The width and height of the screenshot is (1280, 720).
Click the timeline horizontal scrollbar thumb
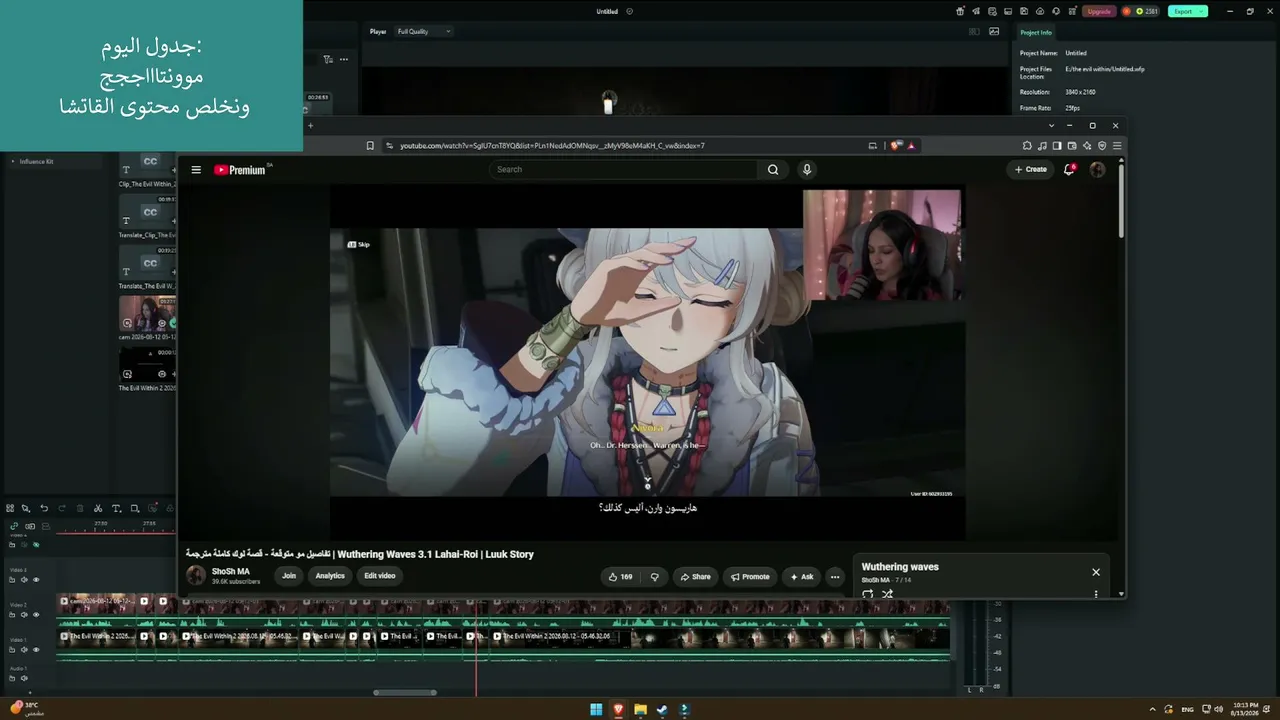click(405, 692)
